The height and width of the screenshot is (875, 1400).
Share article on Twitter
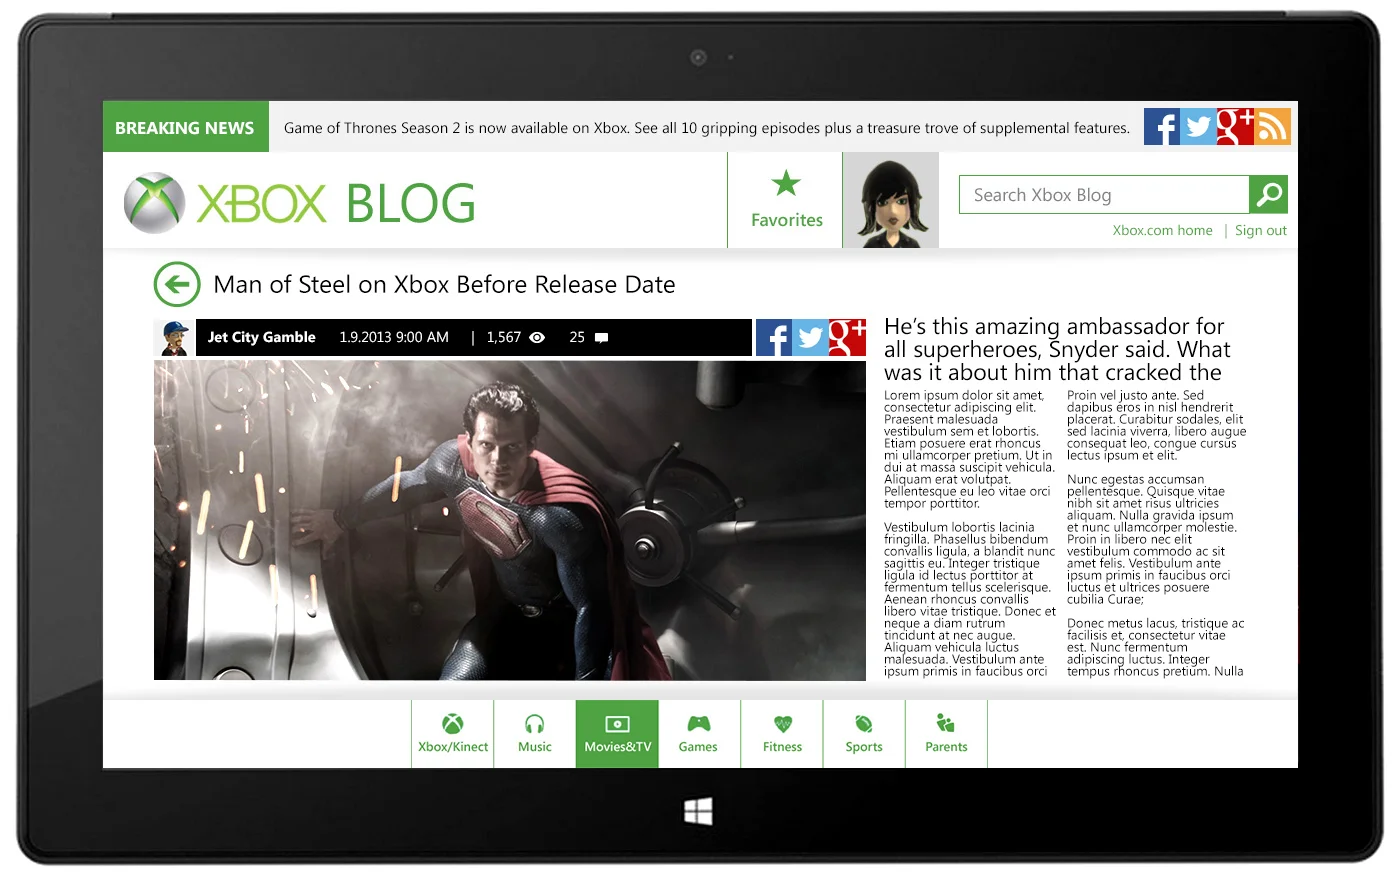(x=810, y=338)
